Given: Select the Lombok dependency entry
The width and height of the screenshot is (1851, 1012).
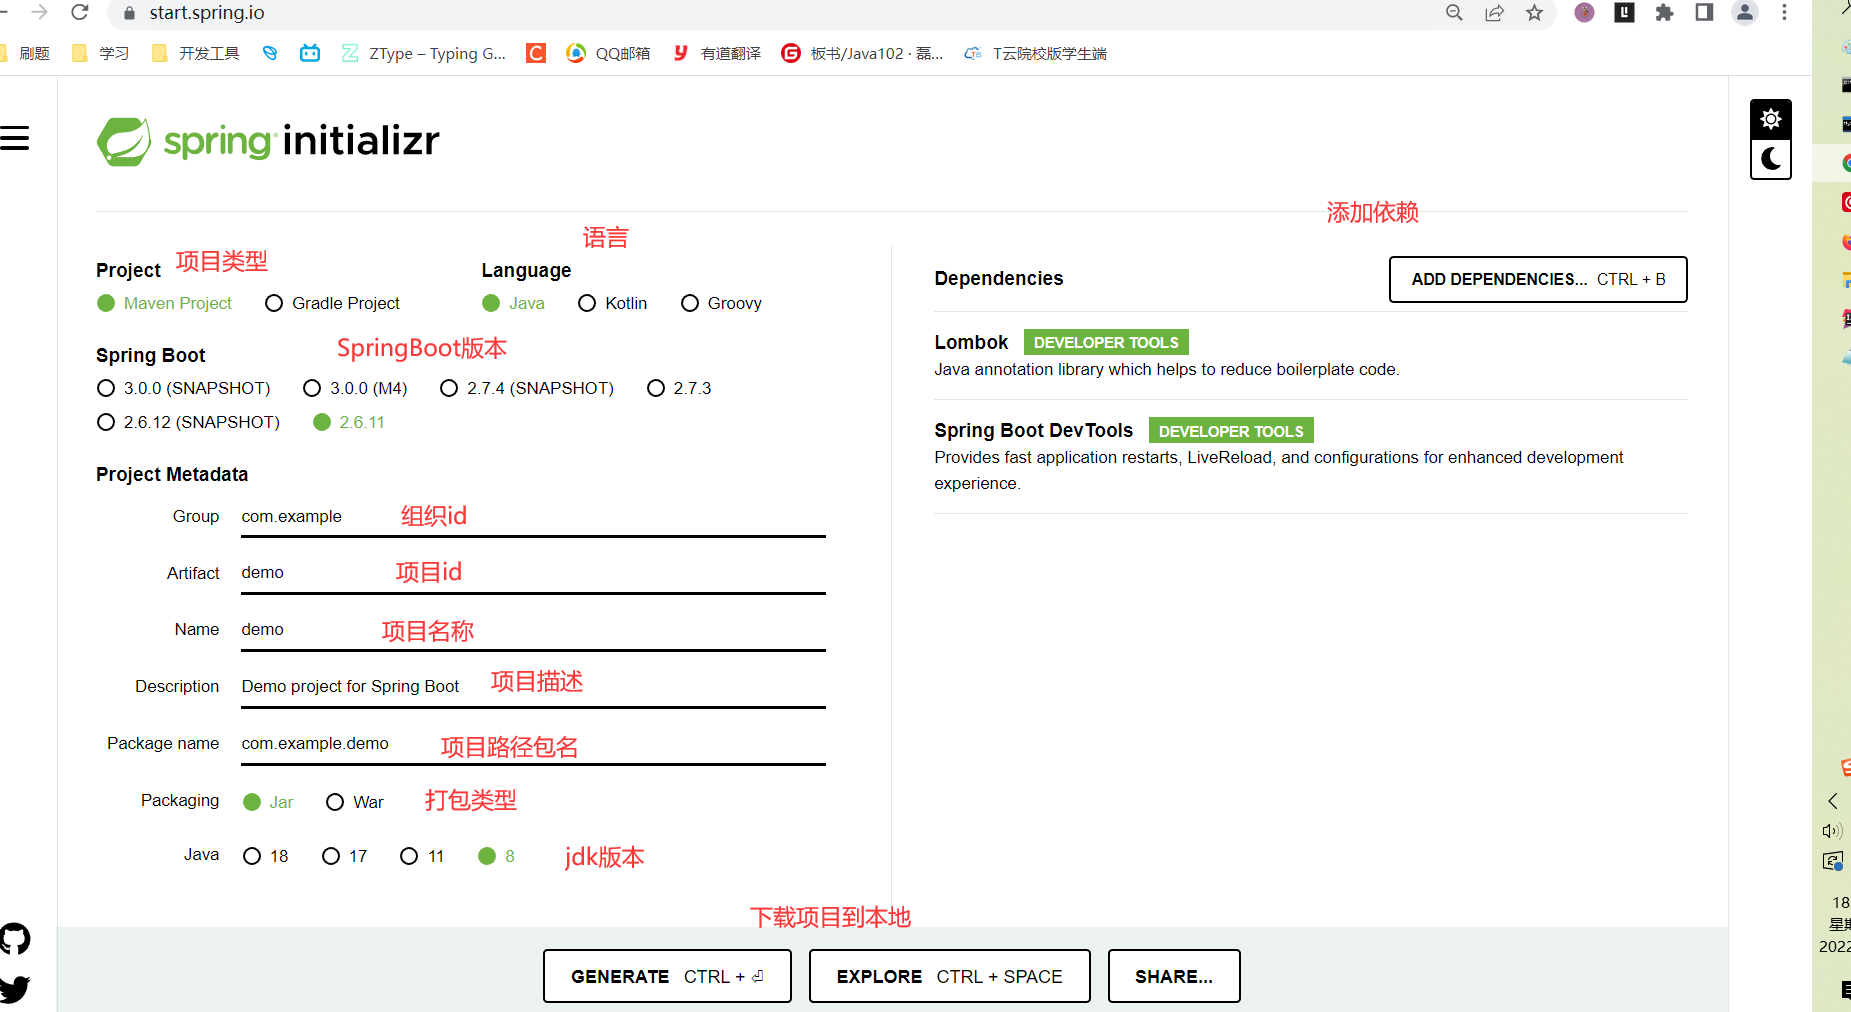Looking at the screenshot, I should (1310, 355).
